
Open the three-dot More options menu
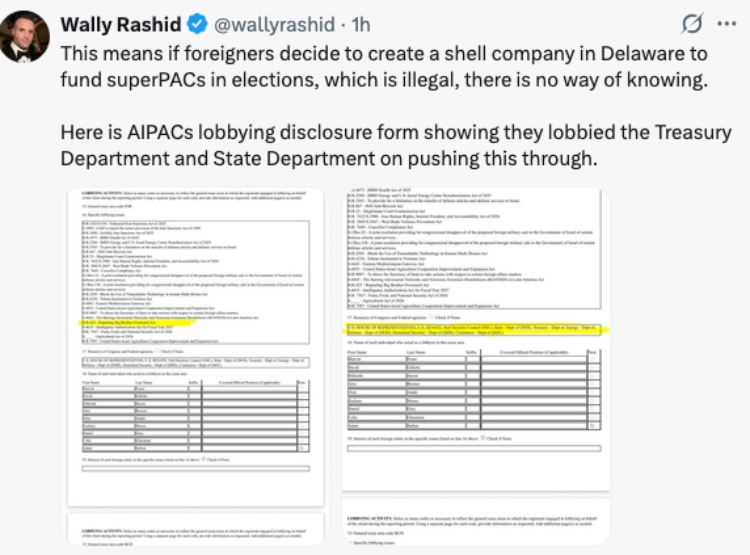point(727,23)
